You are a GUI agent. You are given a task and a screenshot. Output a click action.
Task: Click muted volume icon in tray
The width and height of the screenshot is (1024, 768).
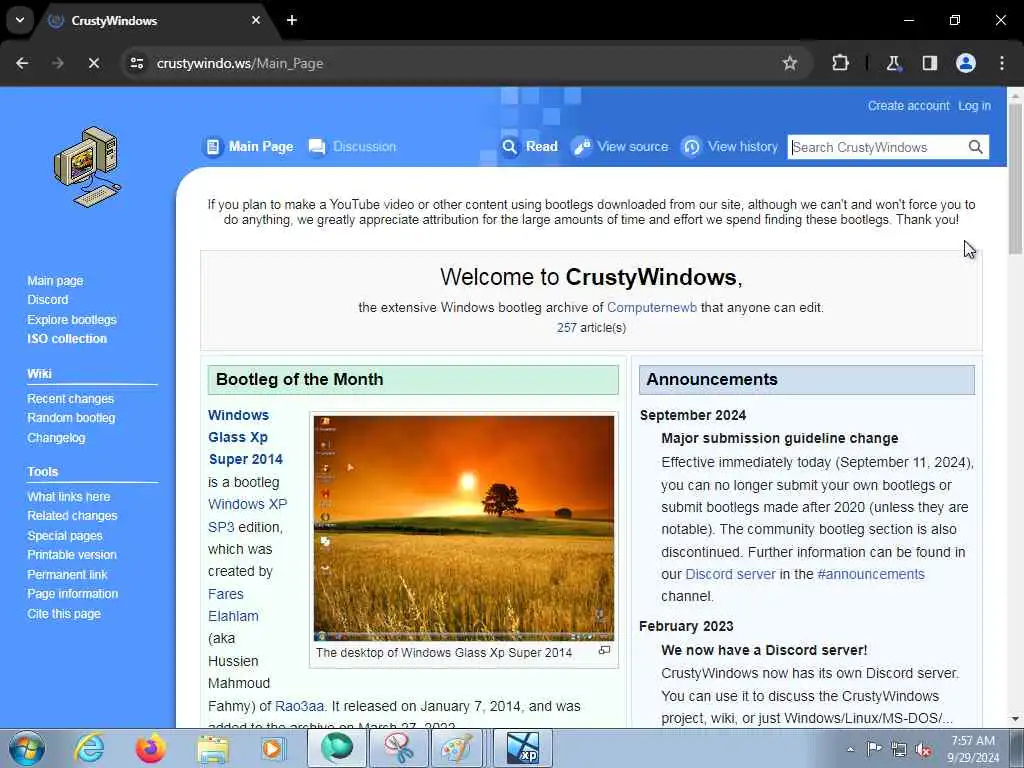tap(923, 750)
